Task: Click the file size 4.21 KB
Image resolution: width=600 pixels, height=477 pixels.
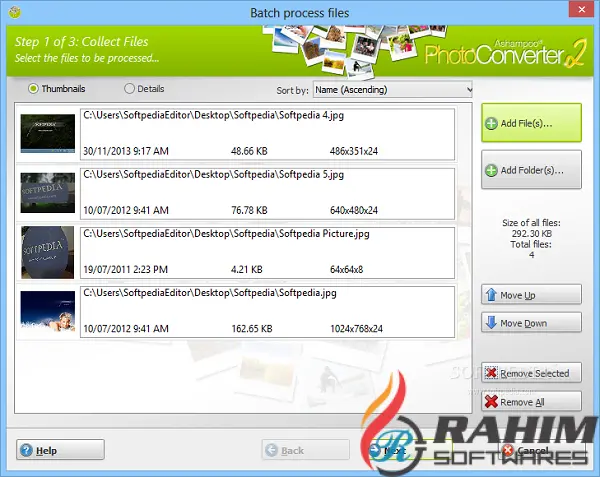Action: click(x=247, y=270)
